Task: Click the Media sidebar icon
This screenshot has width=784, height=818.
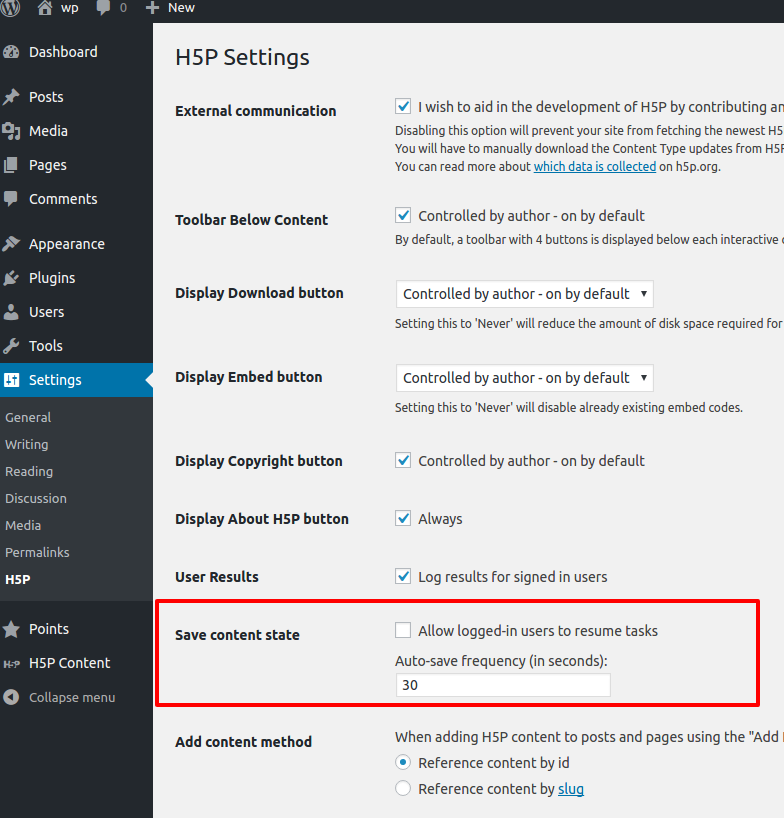Action: click(x=11, y=131)
